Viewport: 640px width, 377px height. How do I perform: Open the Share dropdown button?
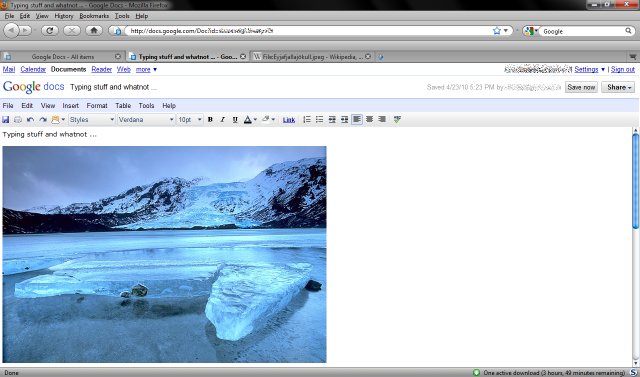coord(618,87)
